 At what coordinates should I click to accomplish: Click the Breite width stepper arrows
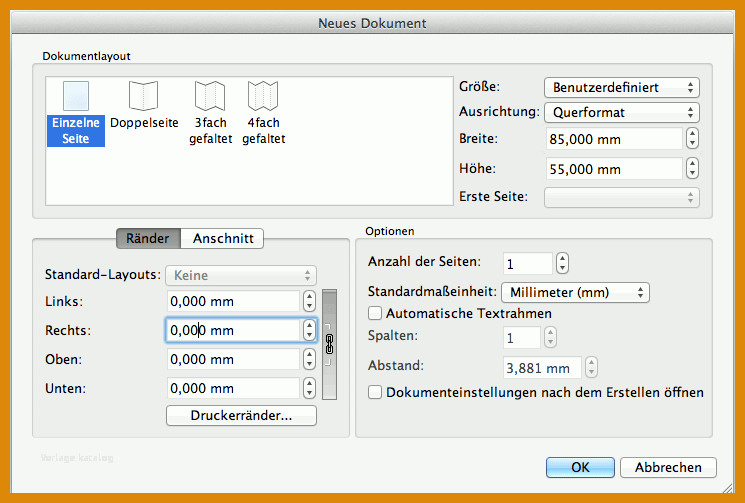(x=692, y=138)
